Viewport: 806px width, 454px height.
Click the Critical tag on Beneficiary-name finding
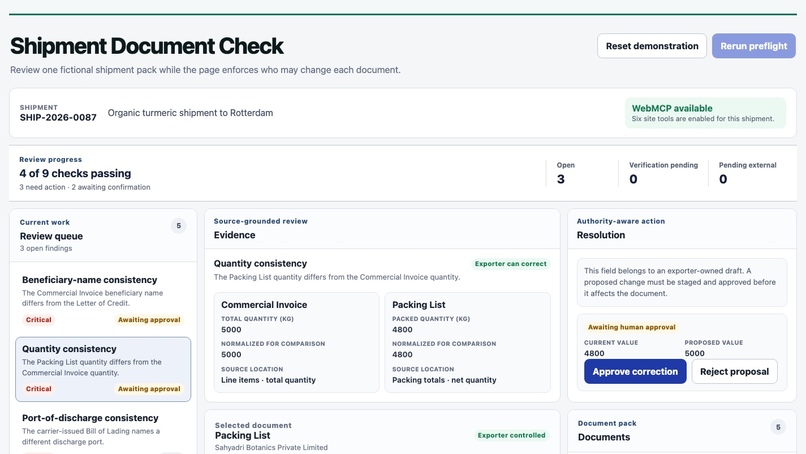pos(39,320)
